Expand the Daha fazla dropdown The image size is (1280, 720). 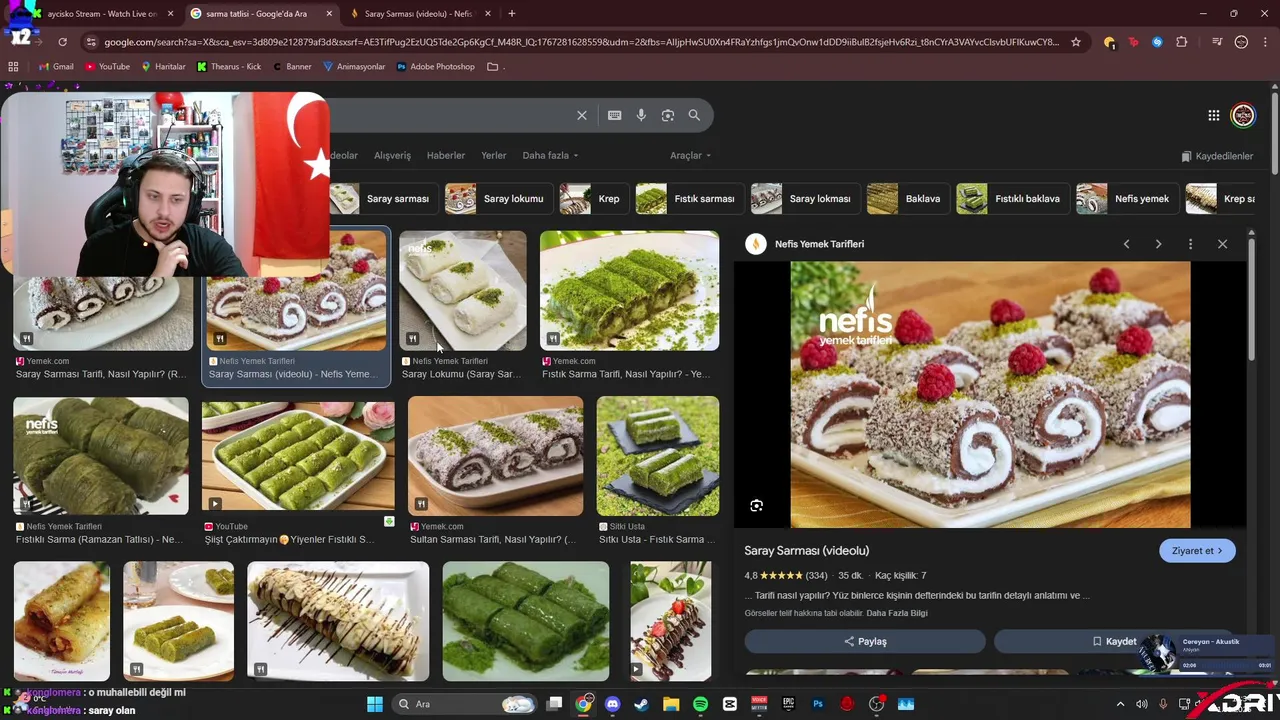[x=550, y=155]
